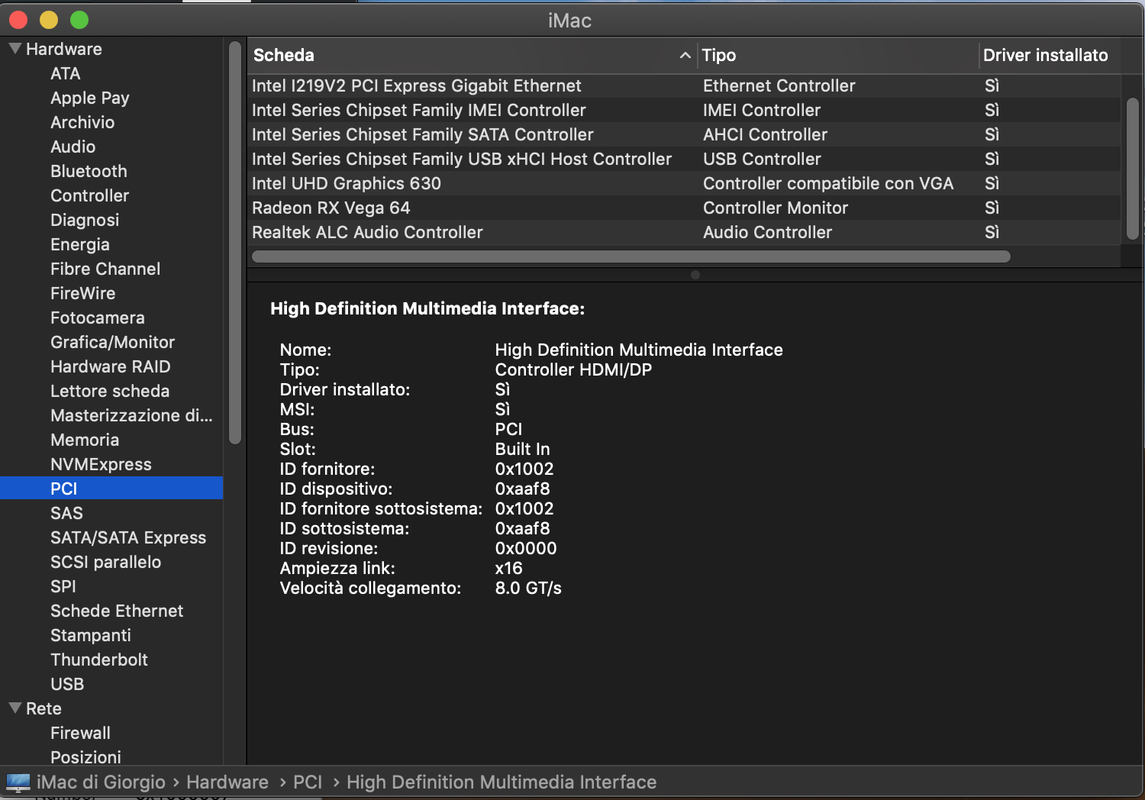
Task: Select SCSI parallelo in the sidebar
Action: pos(106,563)
